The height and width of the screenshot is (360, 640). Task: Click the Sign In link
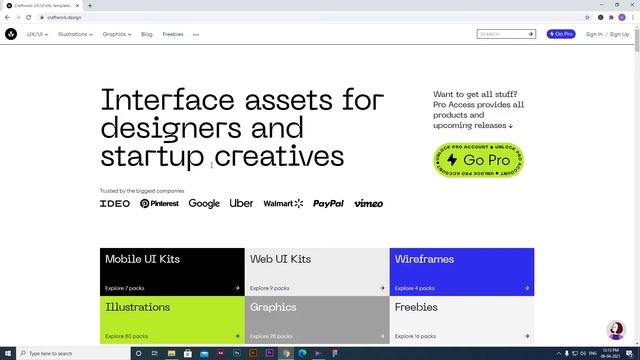tap(594, 34)
